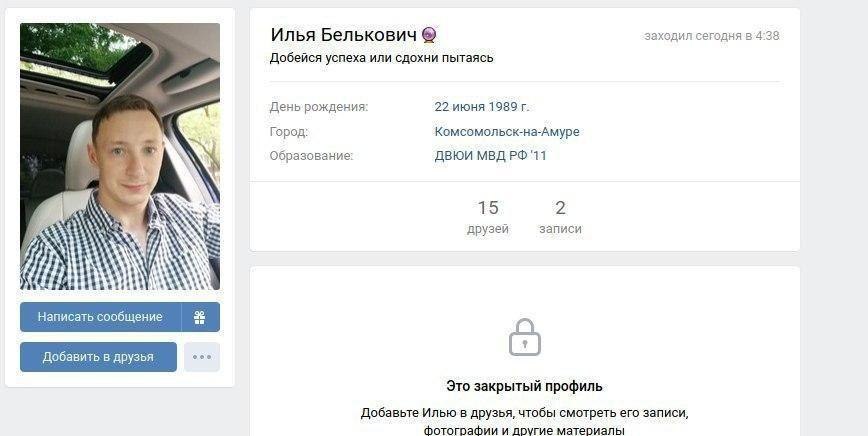View the '2 записи' posts counter

pyautogui.click(x=560, y=217)
